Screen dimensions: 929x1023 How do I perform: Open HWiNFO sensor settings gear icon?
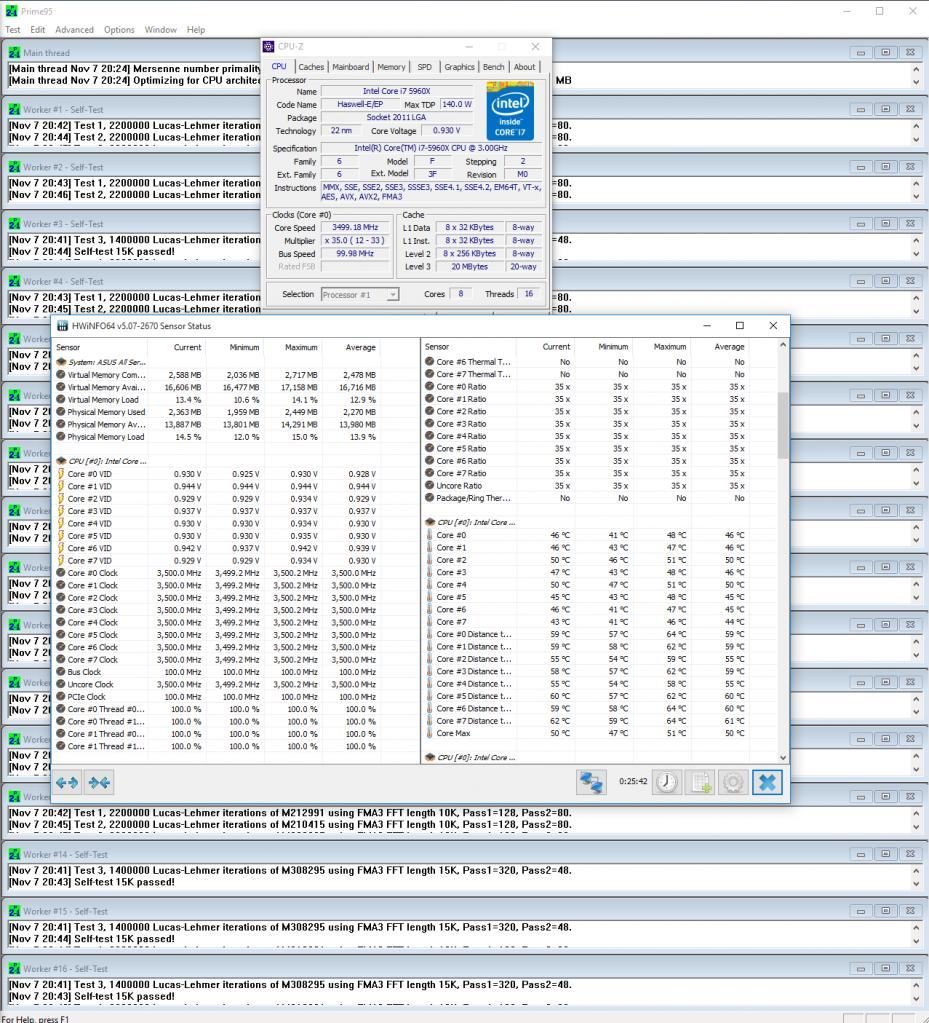(733, 782)
